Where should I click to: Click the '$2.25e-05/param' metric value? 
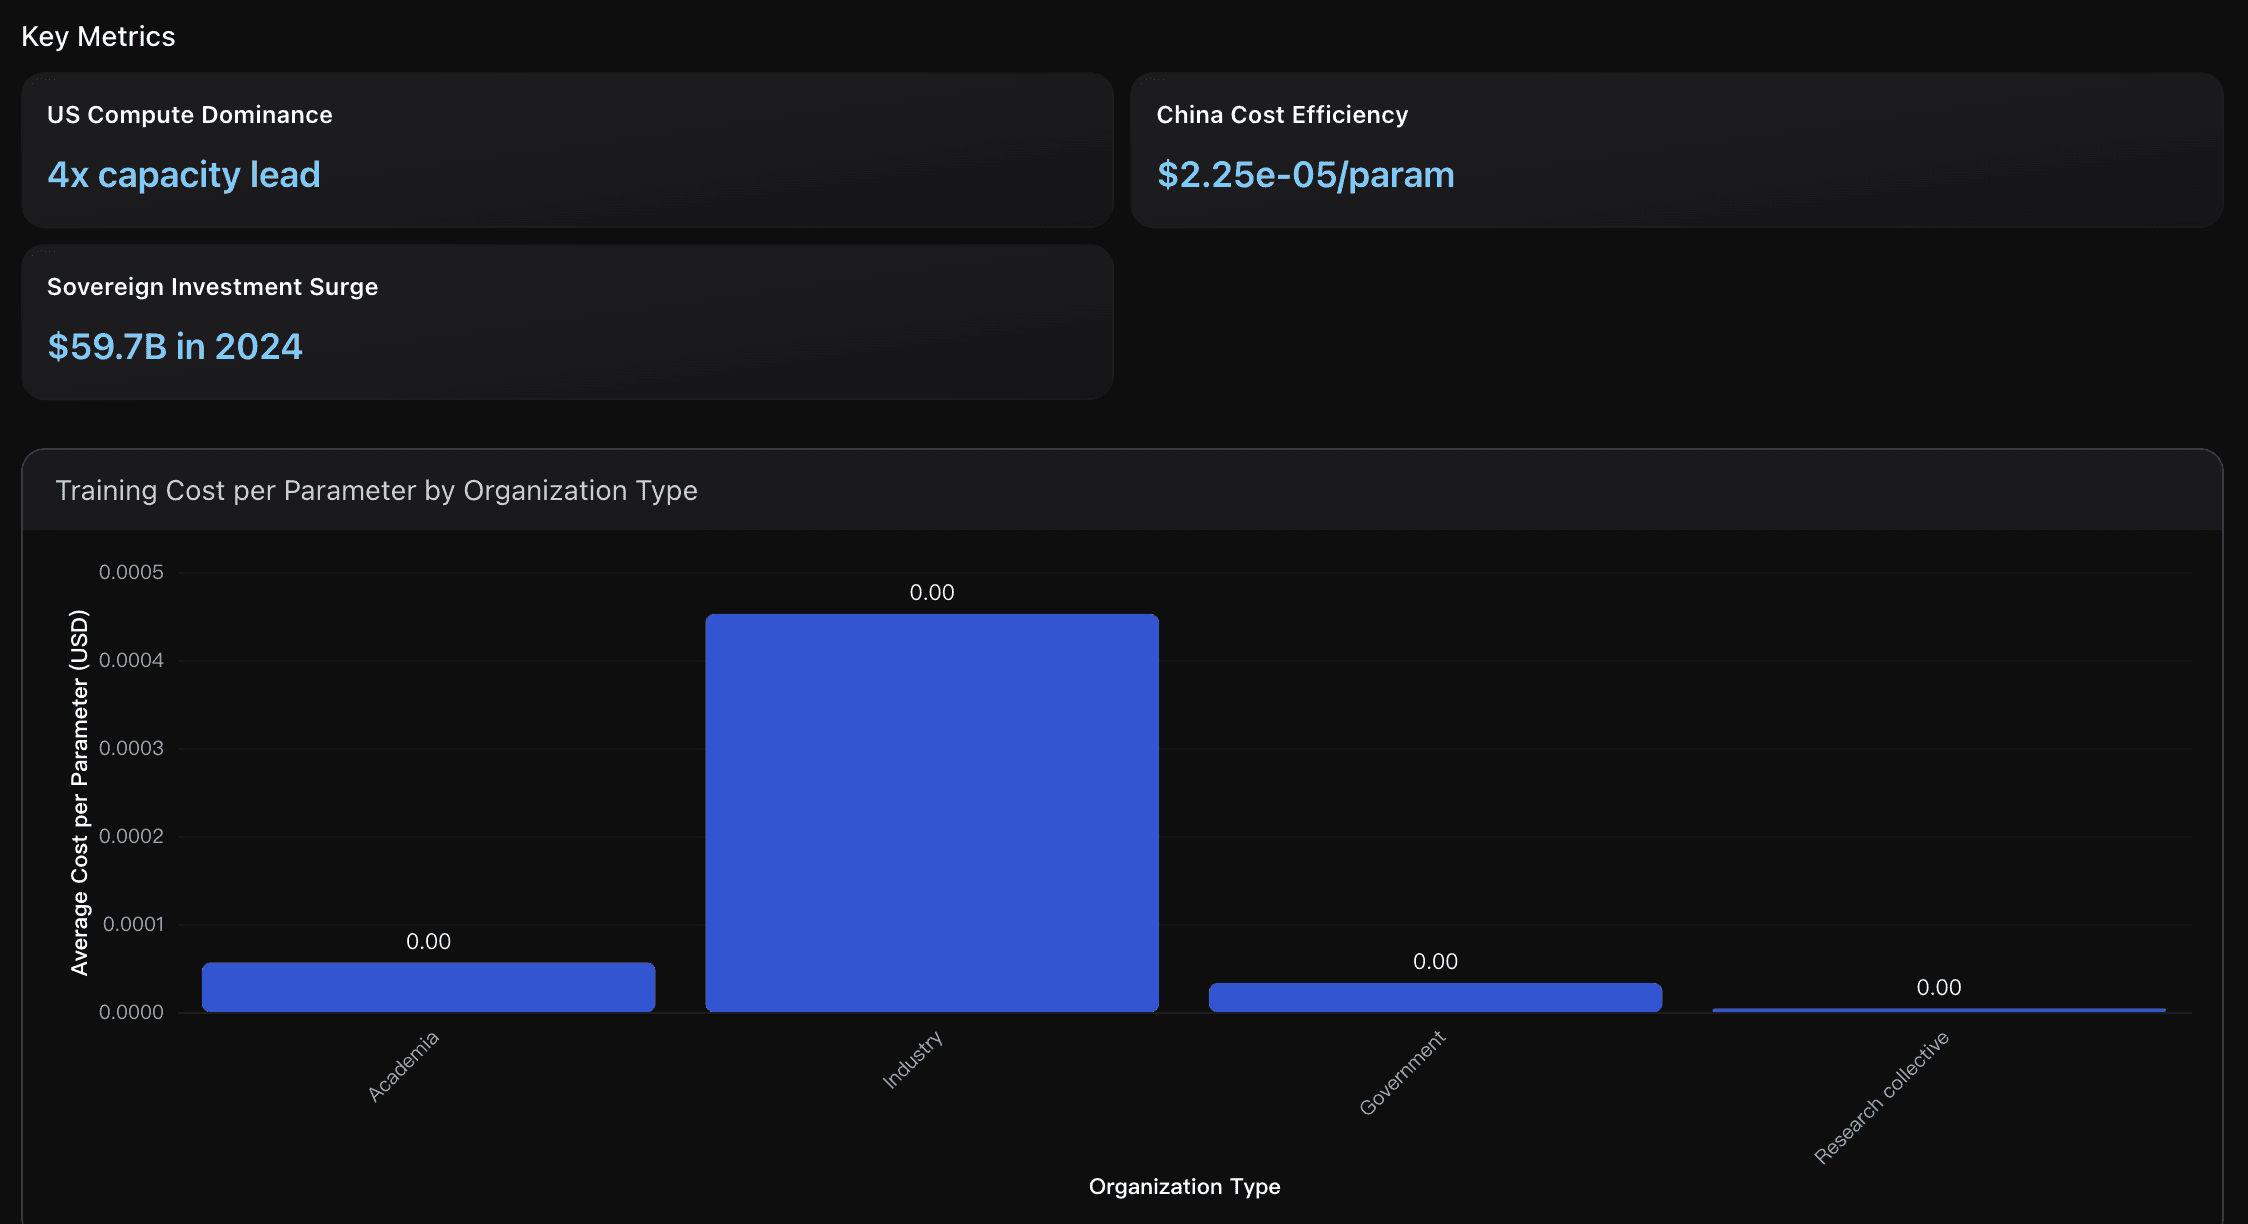click(1305, 175)
